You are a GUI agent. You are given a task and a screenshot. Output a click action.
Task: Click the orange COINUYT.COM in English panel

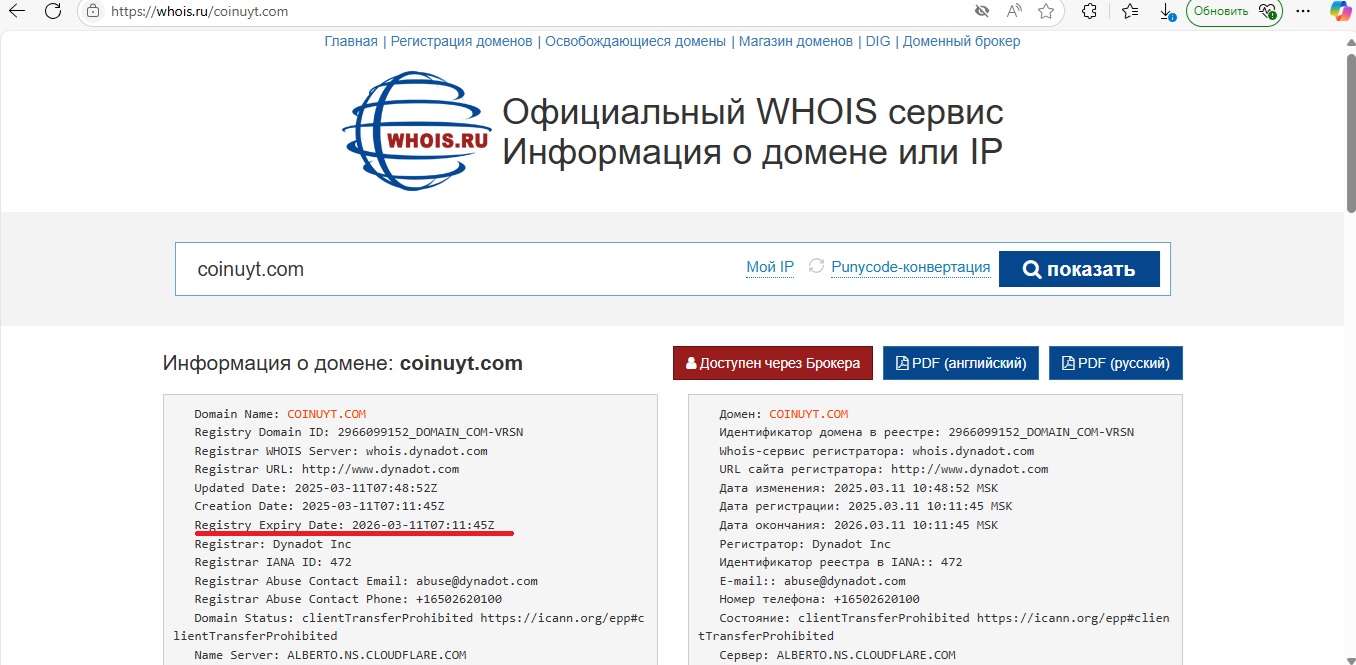point(326,414)
